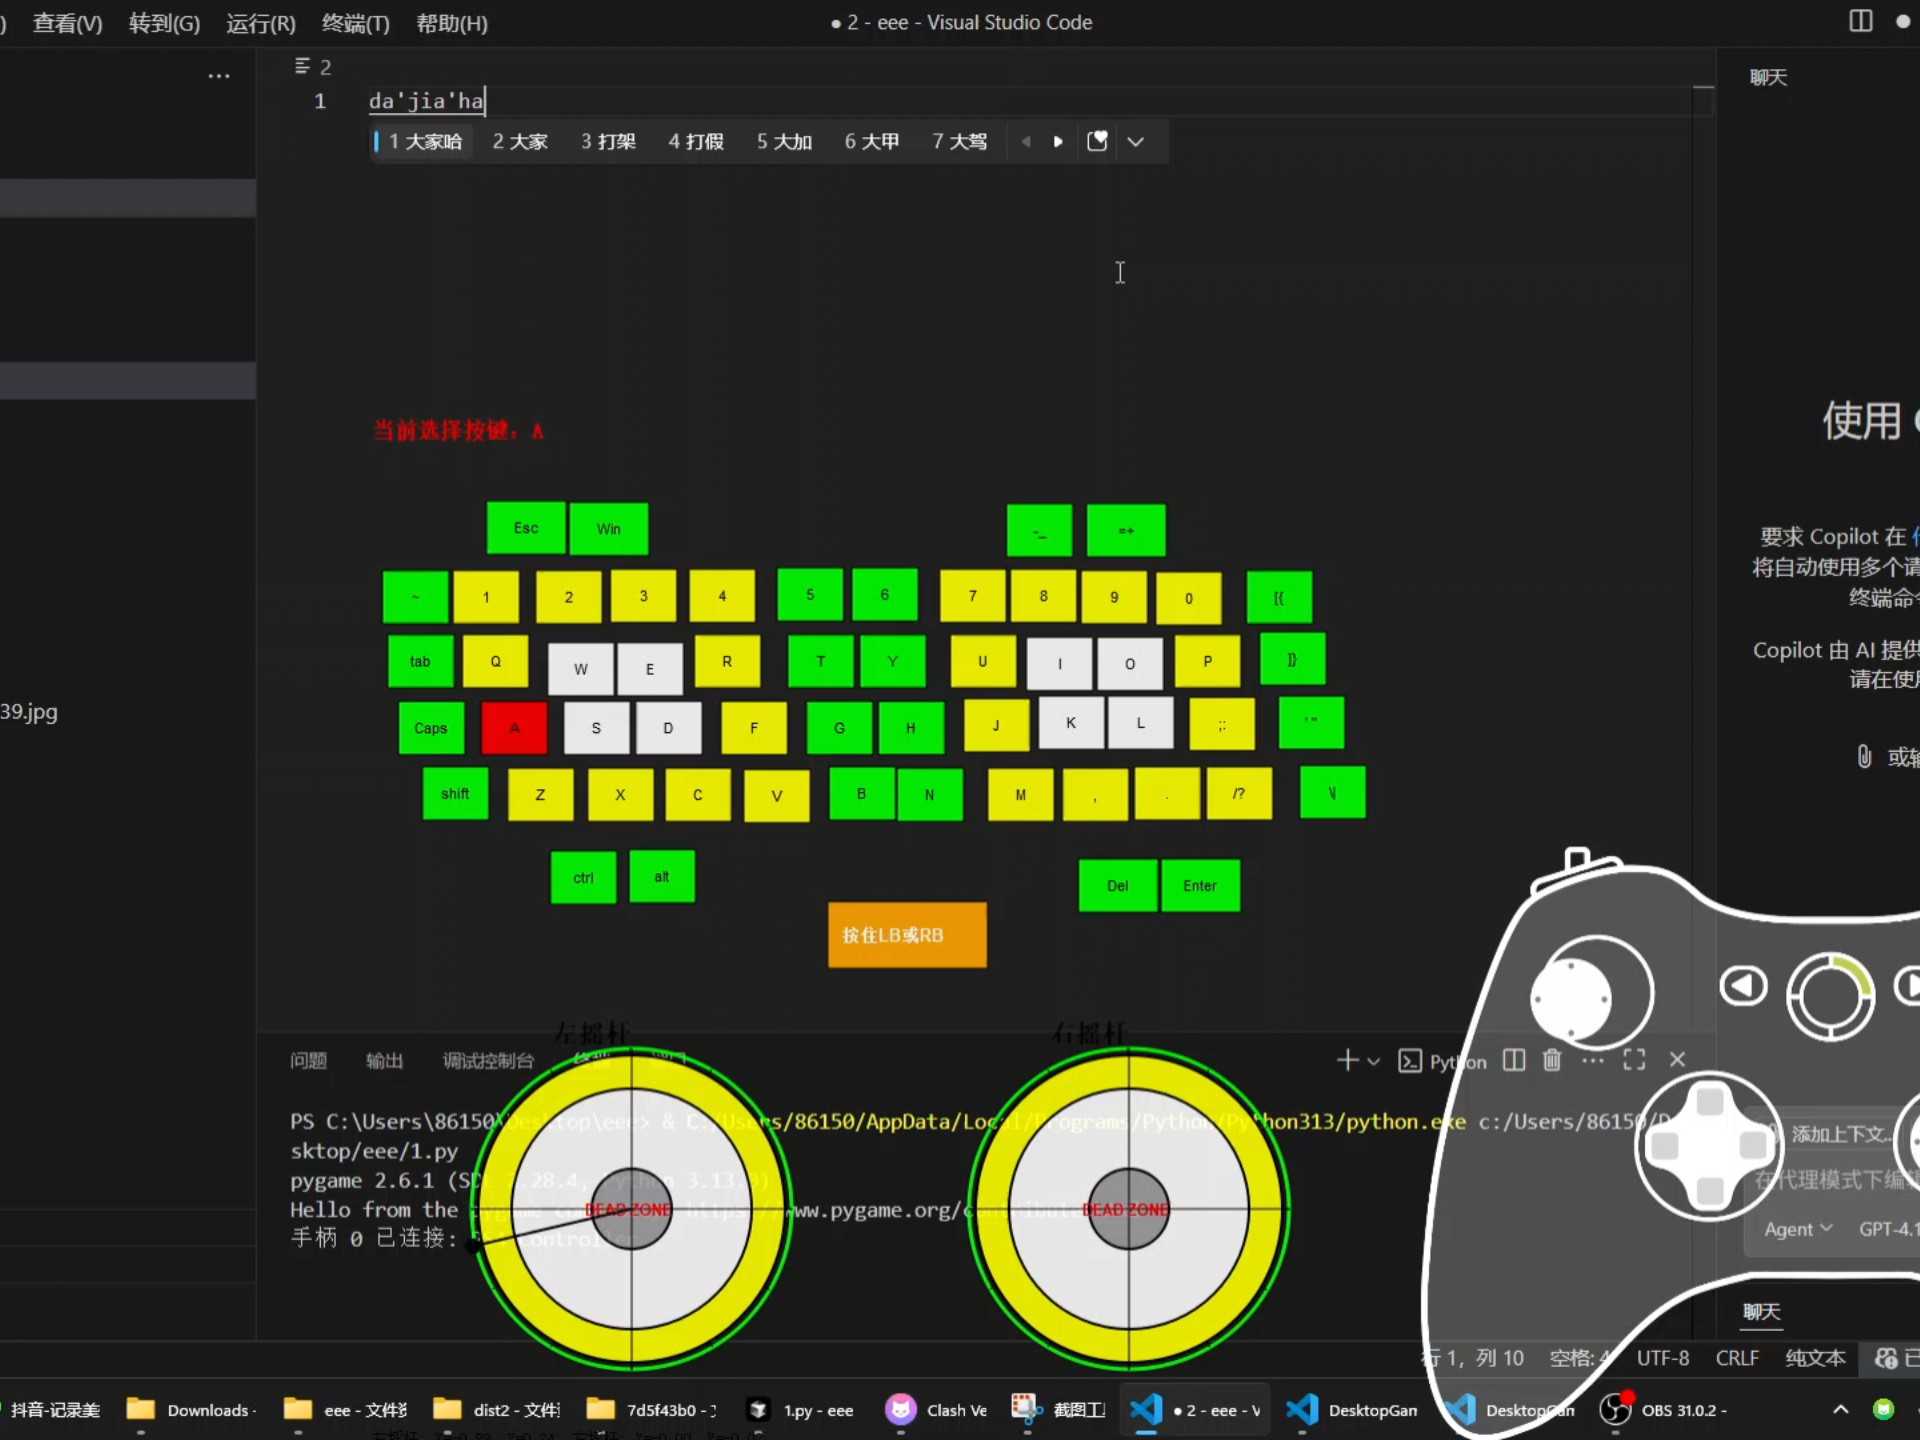Open new terminal with plus icon
The image size is (1920, 1440).
[x=1347, y=1060]
